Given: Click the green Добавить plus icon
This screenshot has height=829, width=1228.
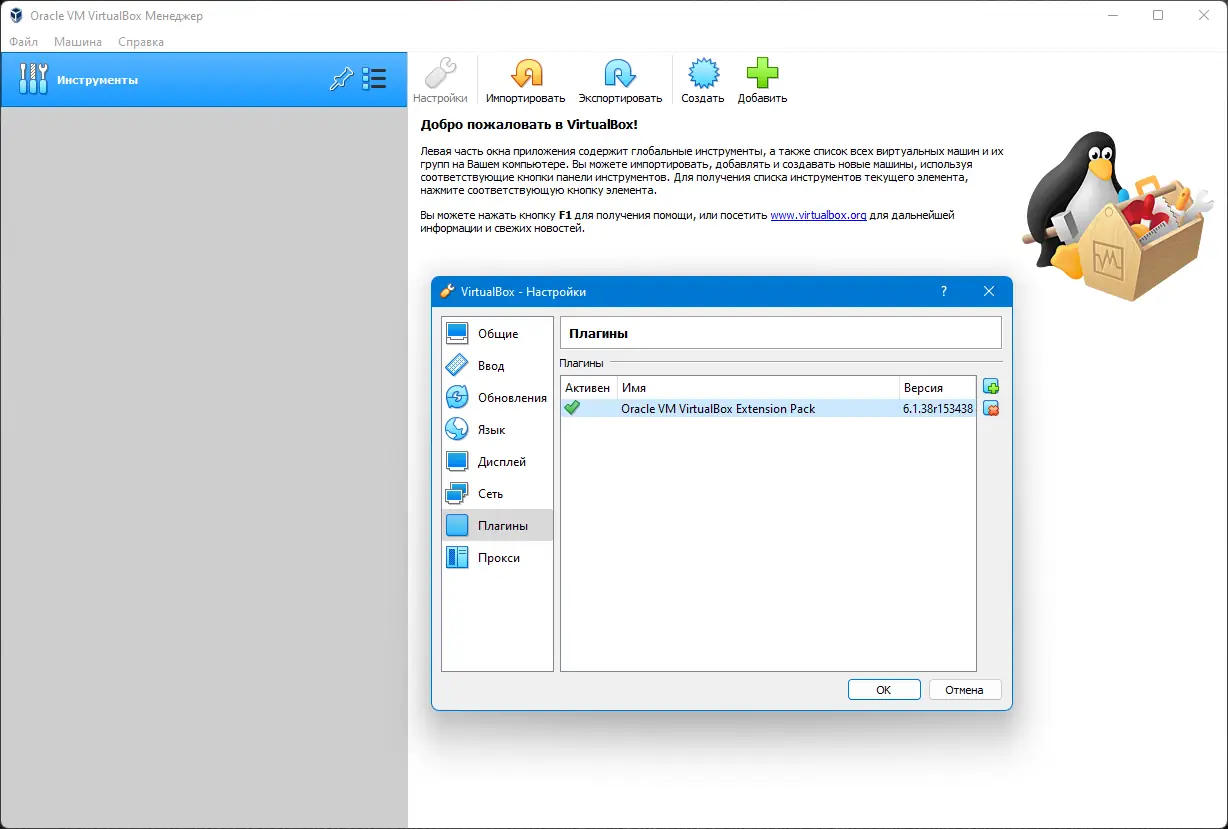Looking at the screenshot, I should (x=762, y=74).
